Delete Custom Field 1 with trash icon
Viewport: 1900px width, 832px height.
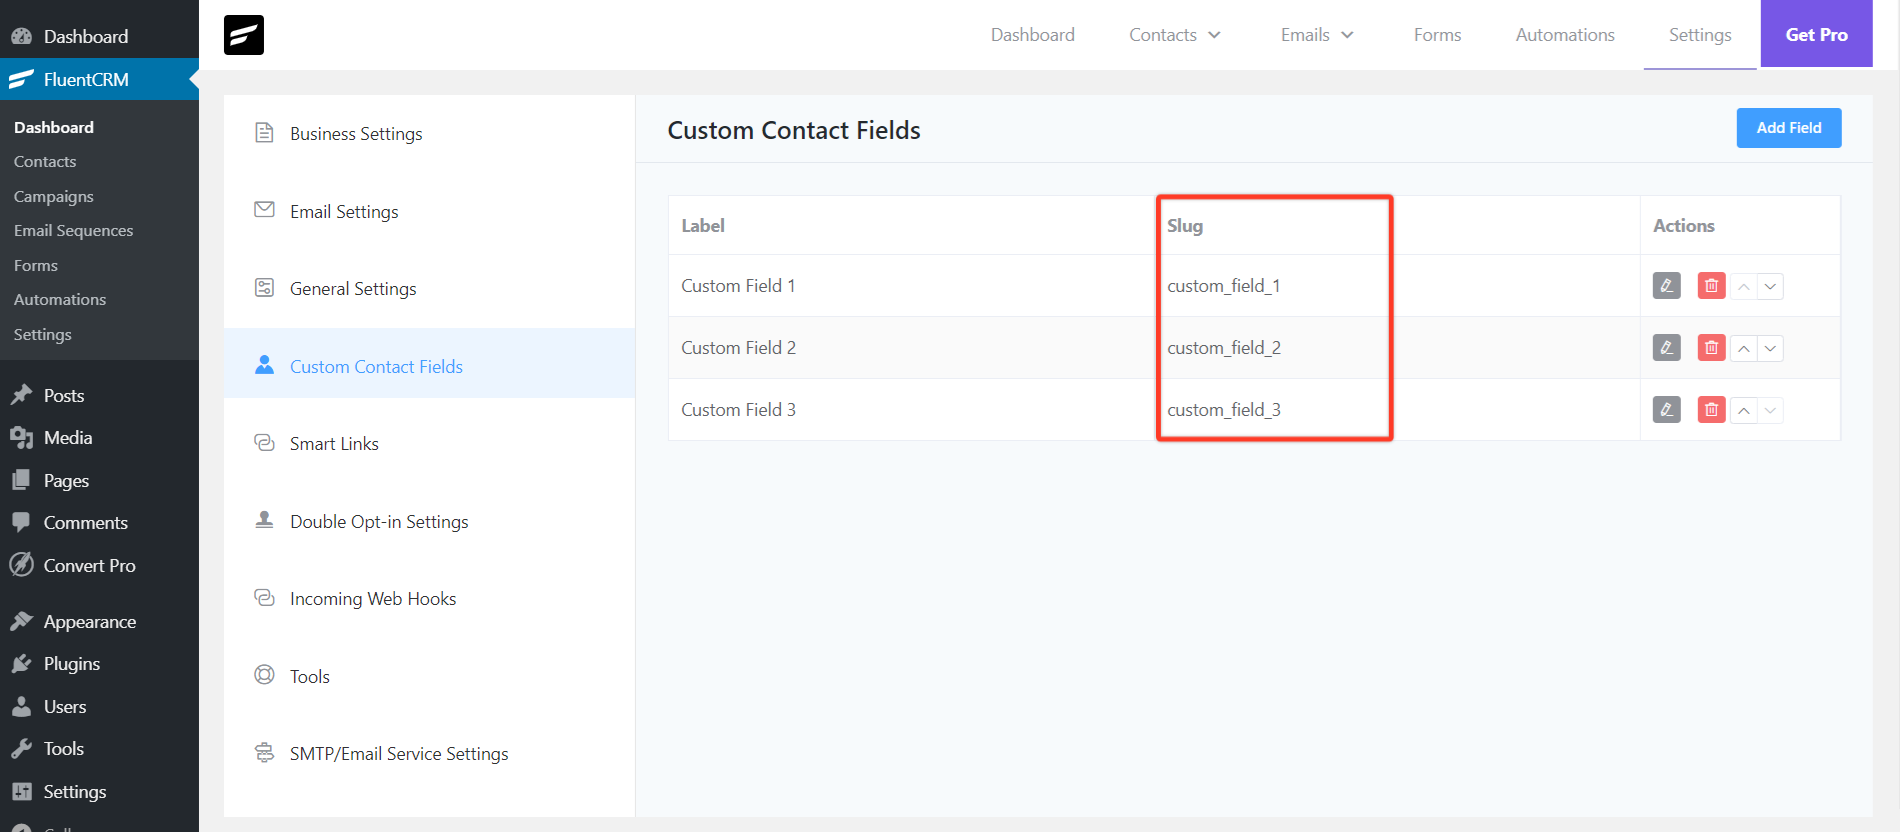[x=1711, y=286]
